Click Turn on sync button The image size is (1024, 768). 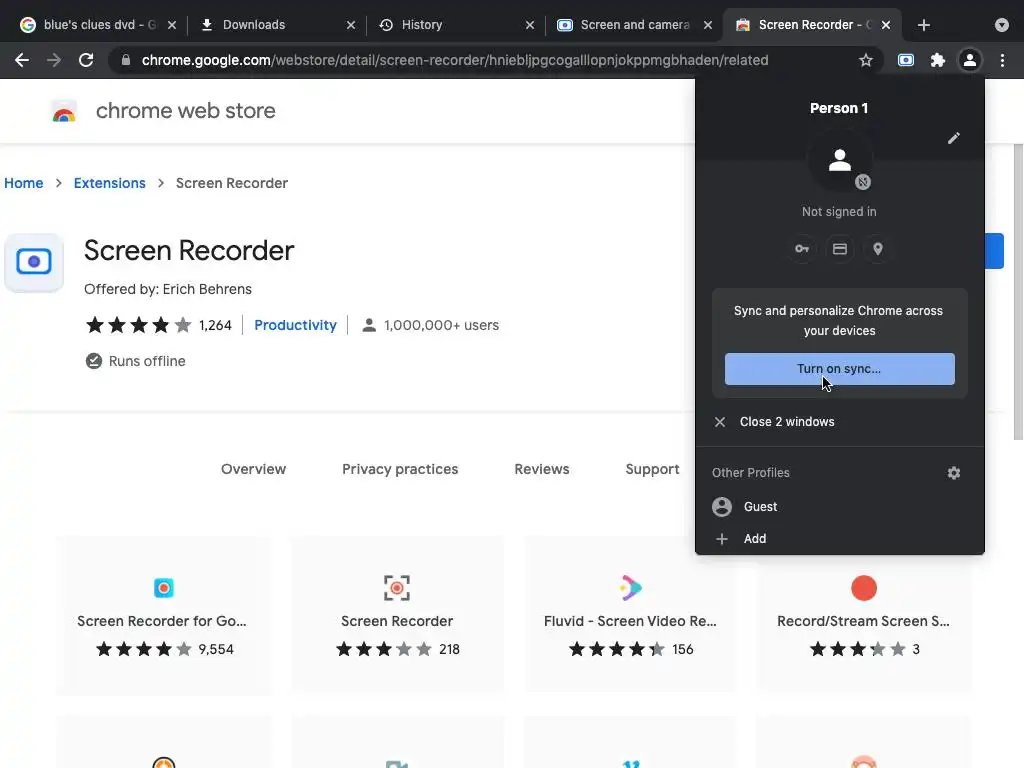[839, 369]
